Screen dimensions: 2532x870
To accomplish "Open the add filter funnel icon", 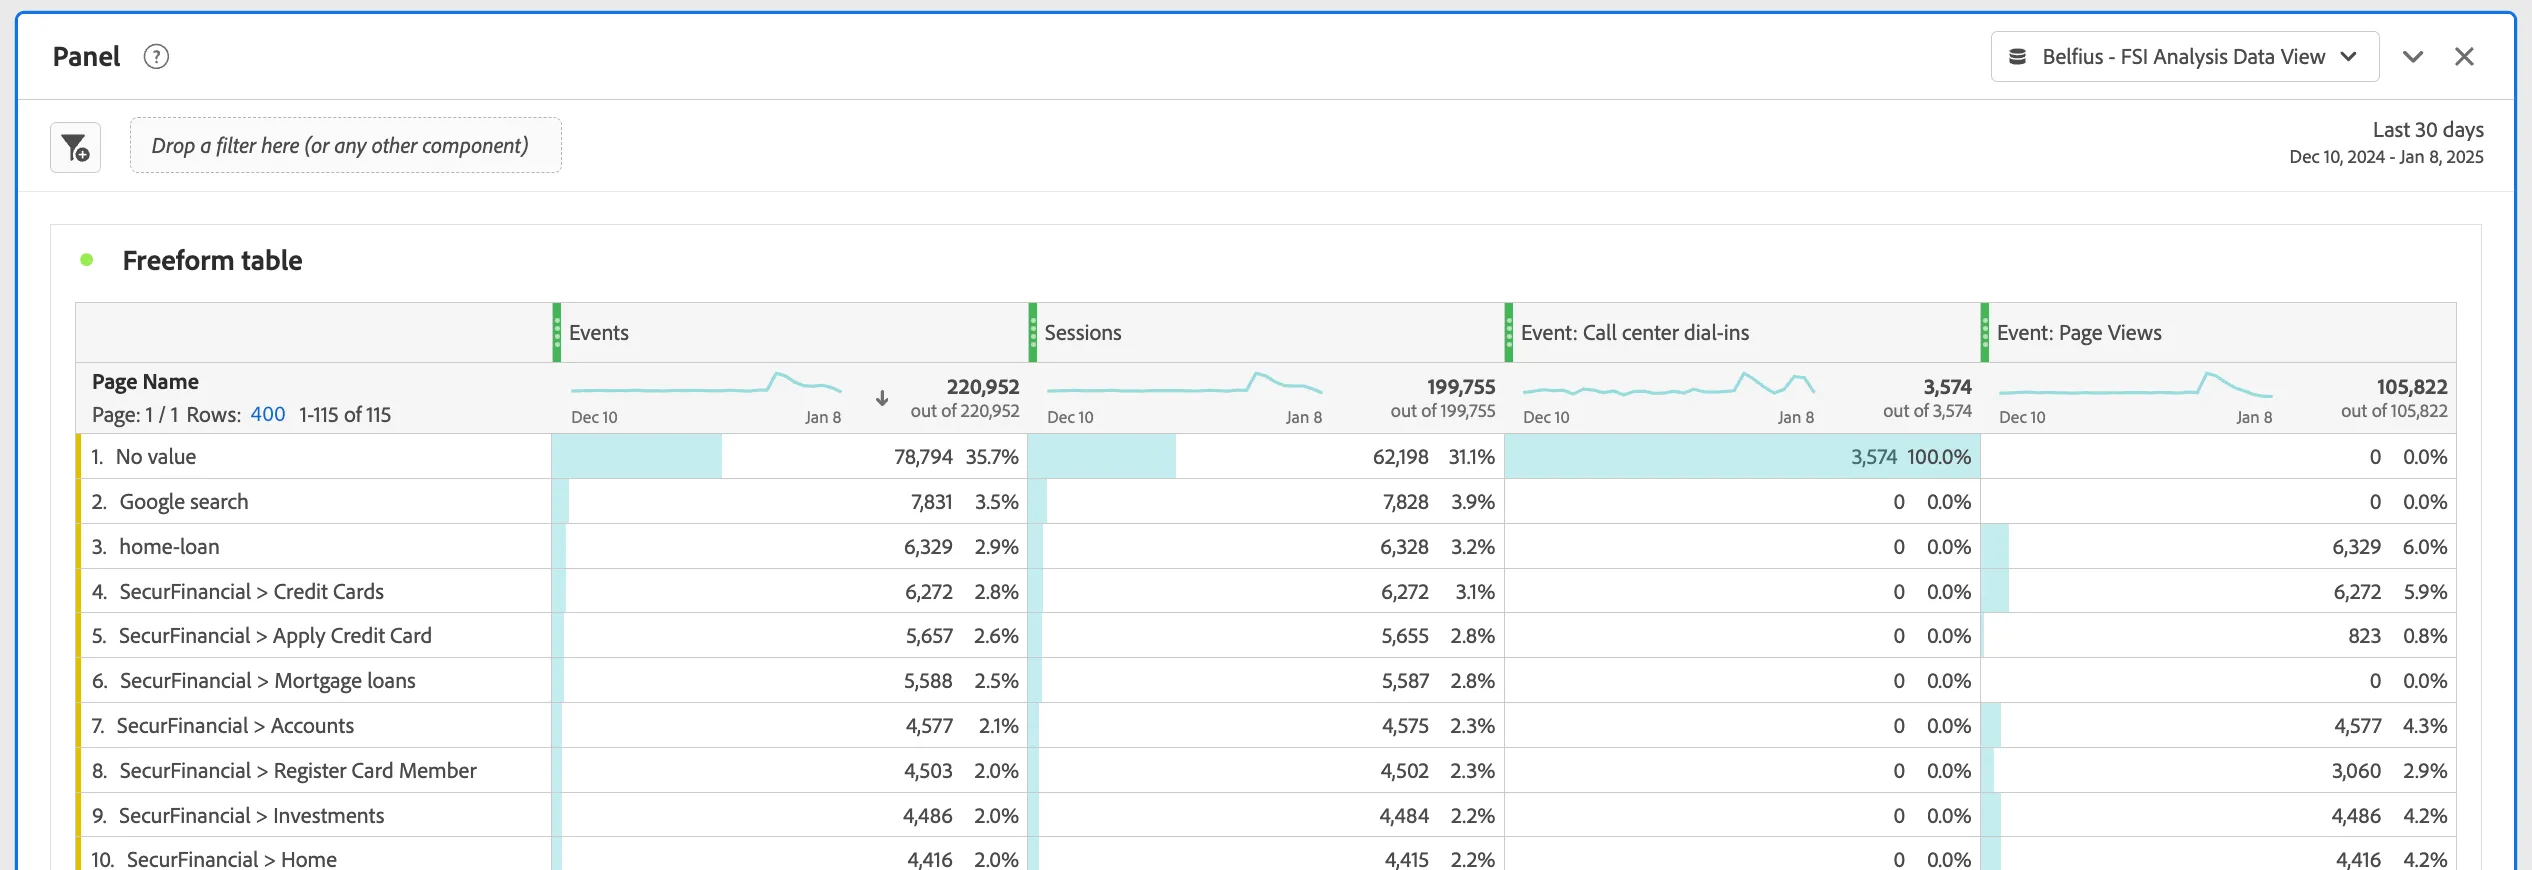I will [x=76, y=148].
